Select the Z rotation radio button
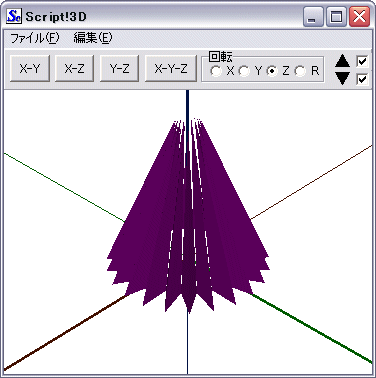The width and height of the screenshot is (376, 378). coord(272,71)
